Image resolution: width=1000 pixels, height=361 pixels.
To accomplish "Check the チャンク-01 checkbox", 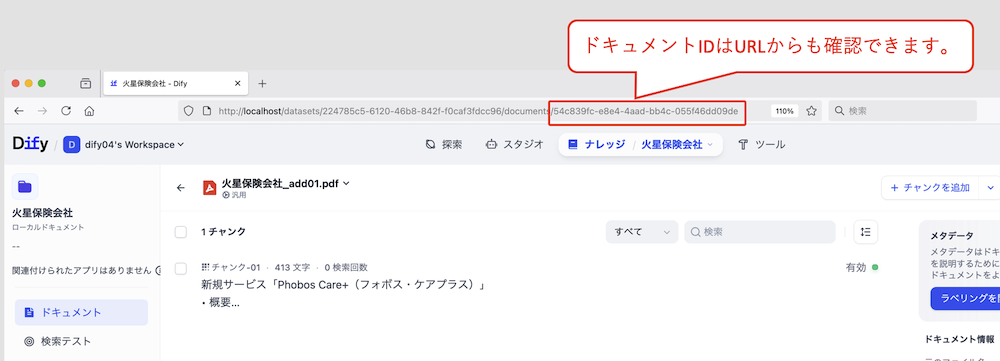I will pos(181,269).
